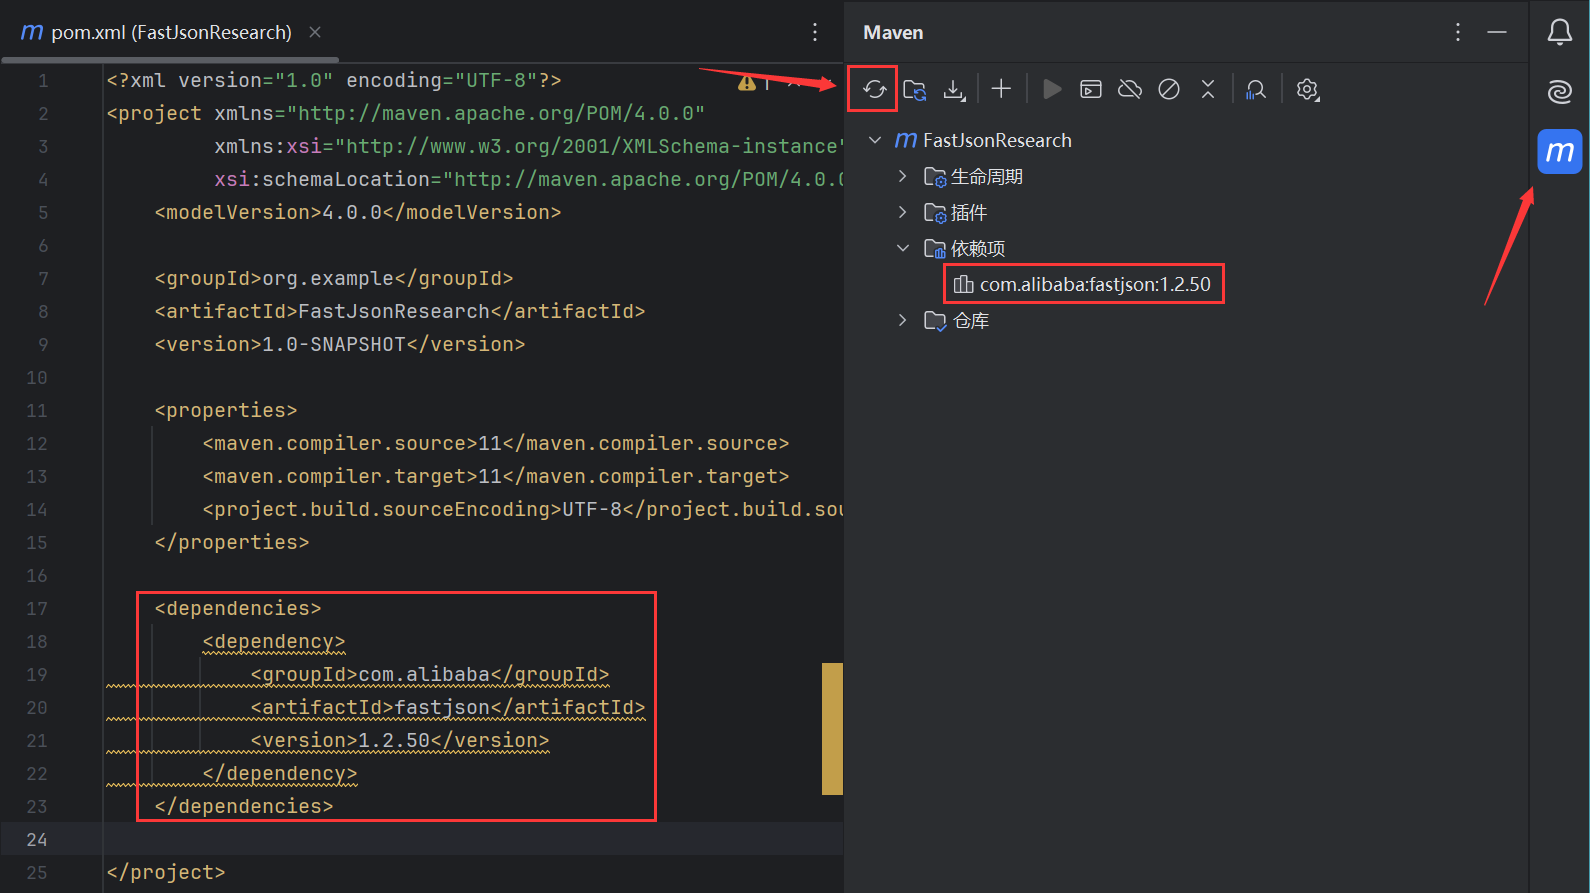Open Execute Maven Goal dialog icon

point(1091,90)
